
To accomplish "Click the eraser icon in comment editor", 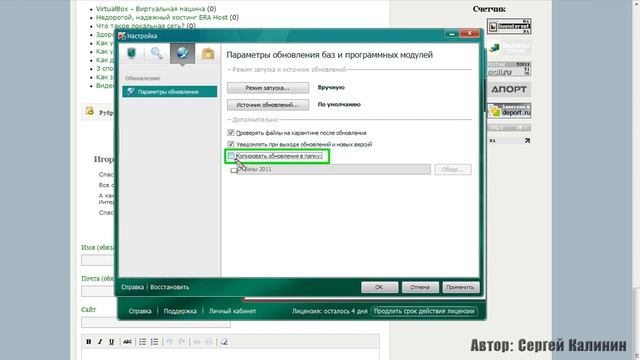I will (224, 342).
